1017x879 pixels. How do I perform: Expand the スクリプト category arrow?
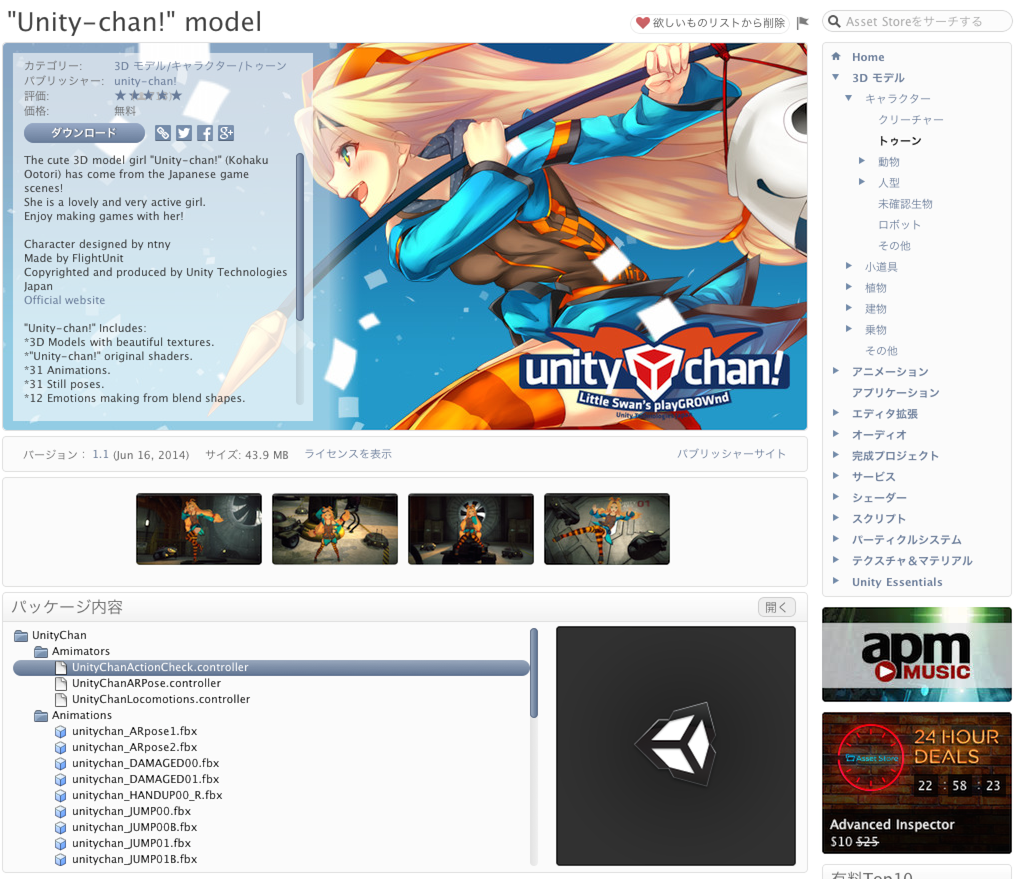(836, 518)
